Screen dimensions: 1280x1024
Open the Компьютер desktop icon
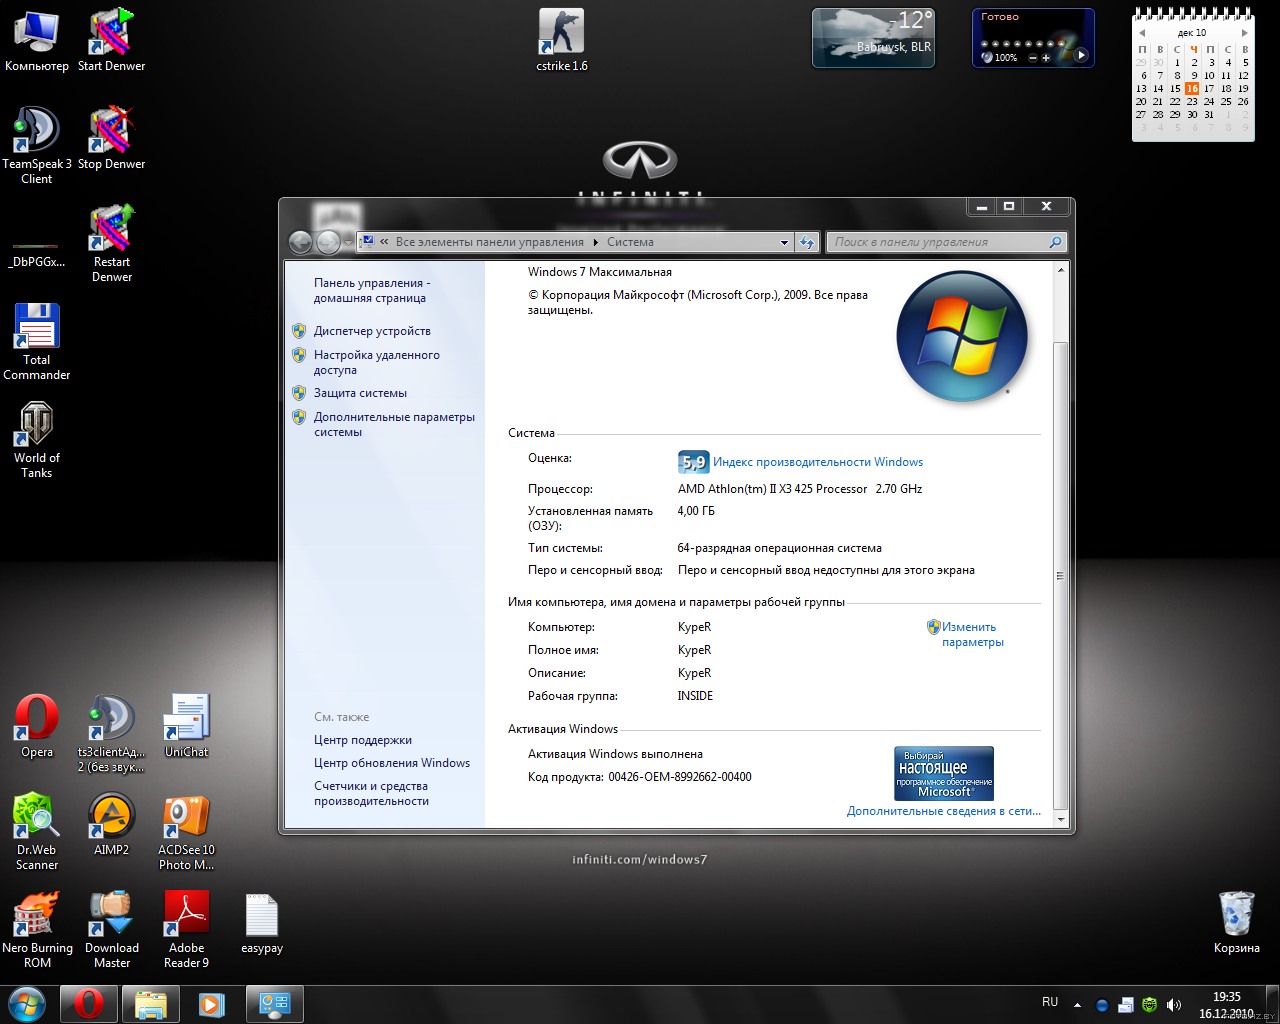[x=37, y=40]
